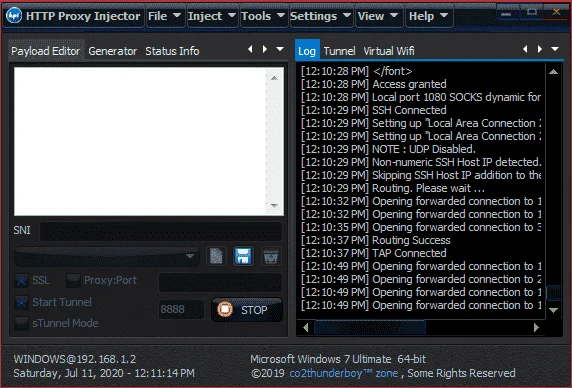The image size is (572, 388).
Task: Click the log vertical scrollbar thumb
Action: [553, 292]
